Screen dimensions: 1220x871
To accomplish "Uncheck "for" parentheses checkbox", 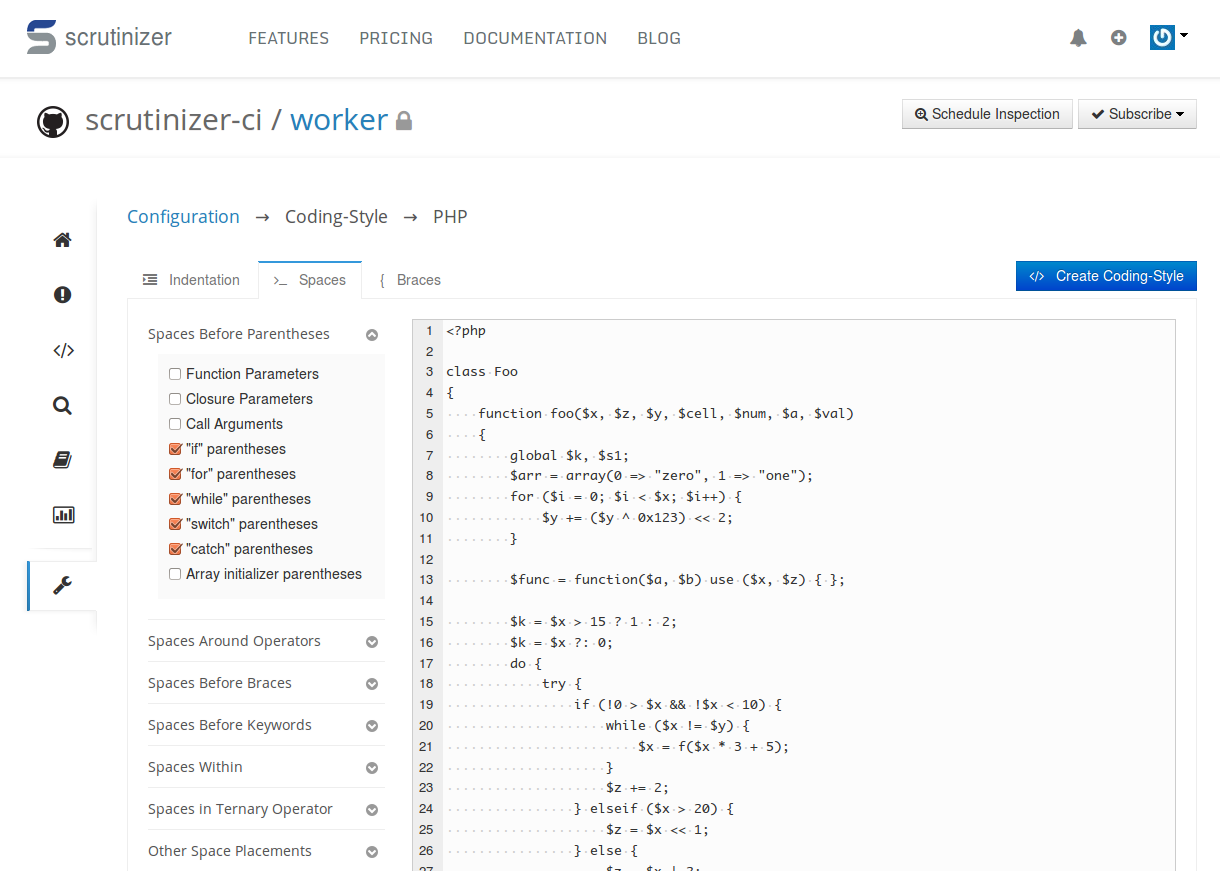I will [x=175, y=474].
